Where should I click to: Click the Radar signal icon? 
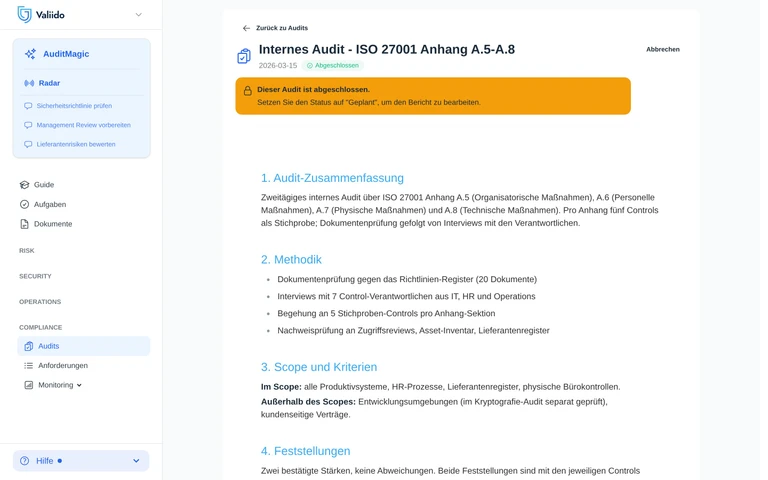point(29,83)
